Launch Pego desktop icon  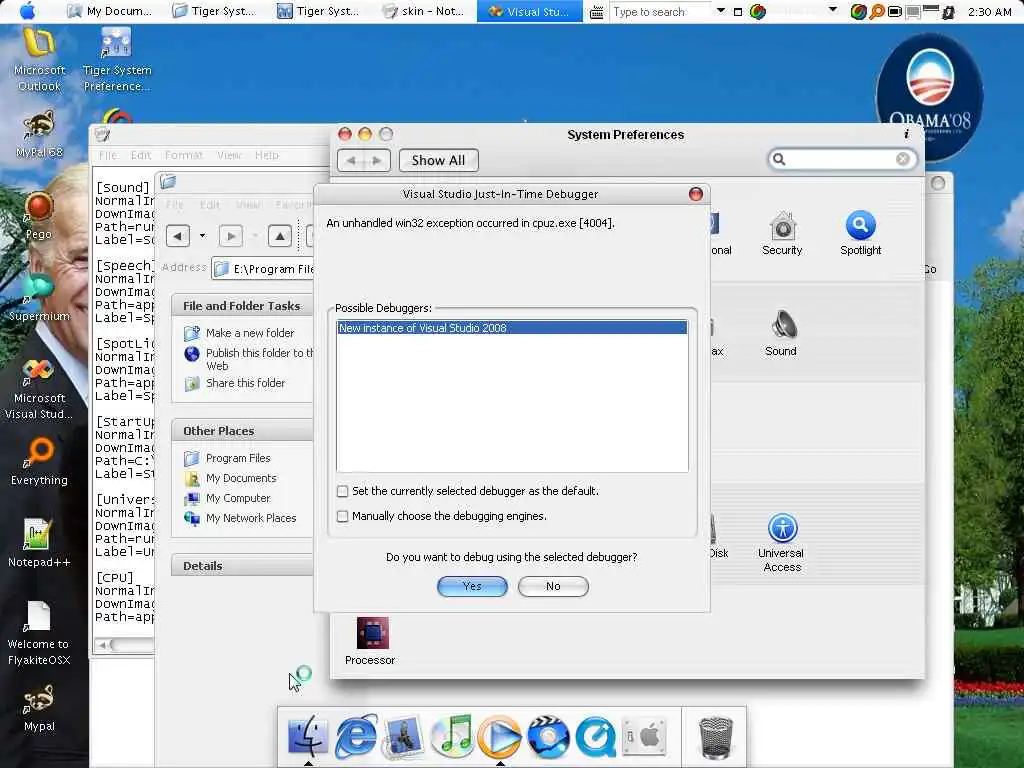coord(39,216)
